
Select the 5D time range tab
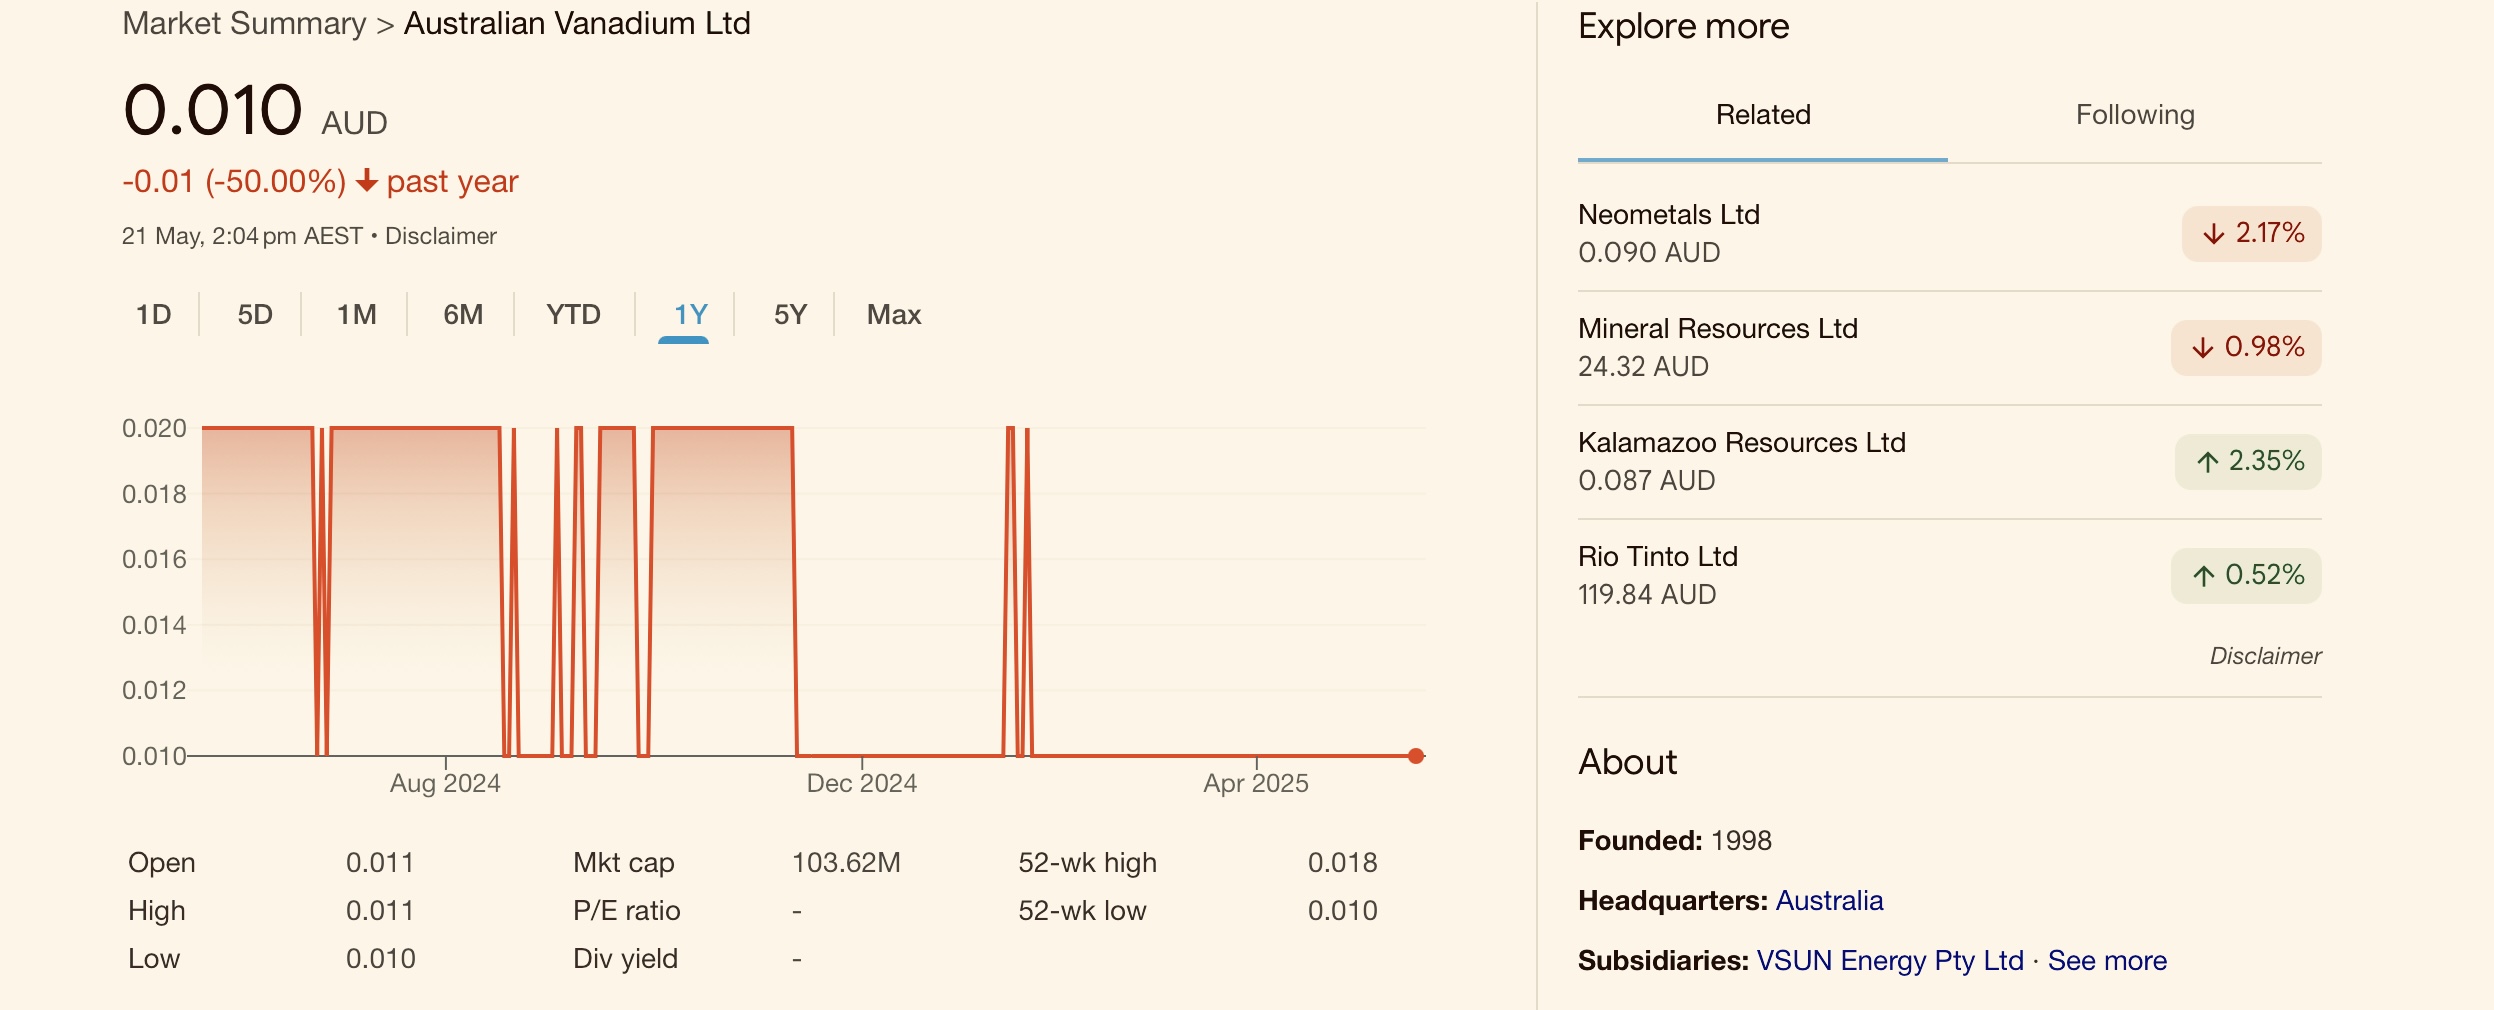pyautogui.click(x=255, y=315)
